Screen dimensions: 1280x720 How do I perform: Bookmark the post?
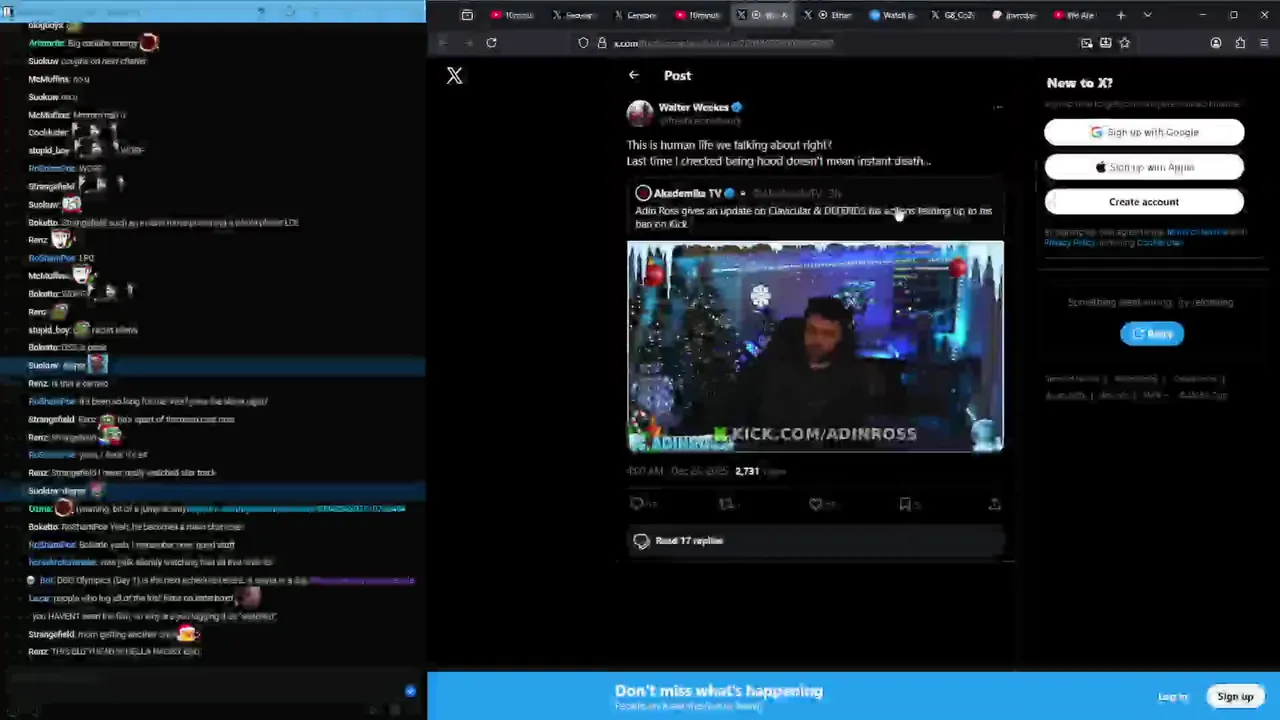[905, 504]
